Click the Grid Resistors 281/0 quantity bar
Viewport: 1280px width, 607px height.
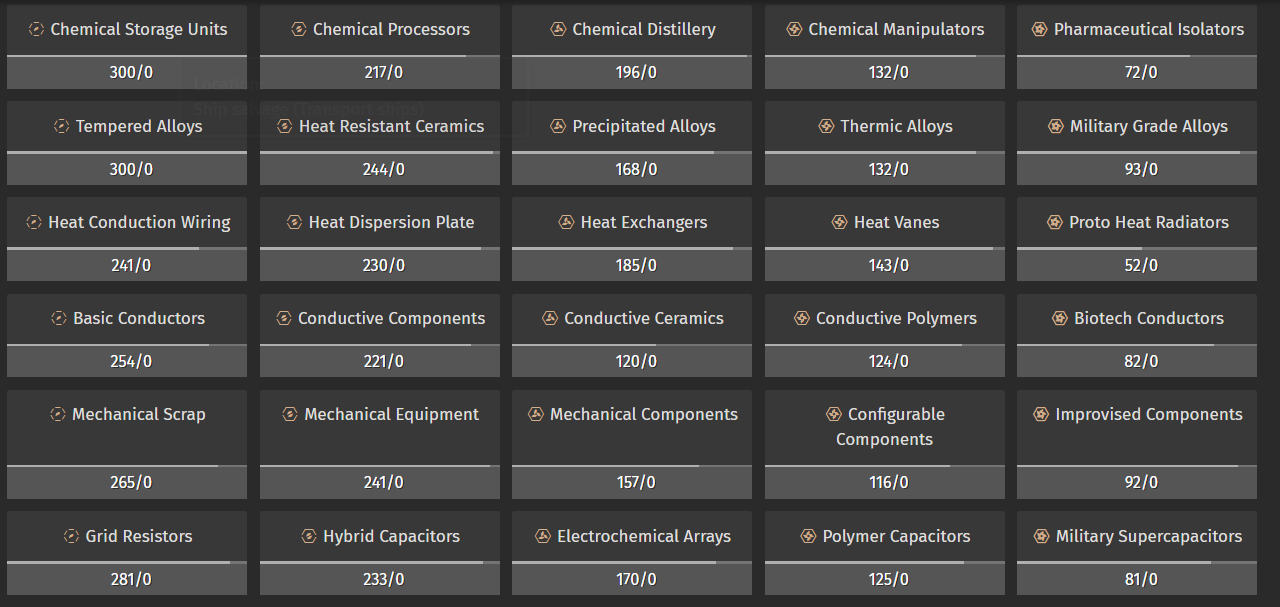point(127,578)
